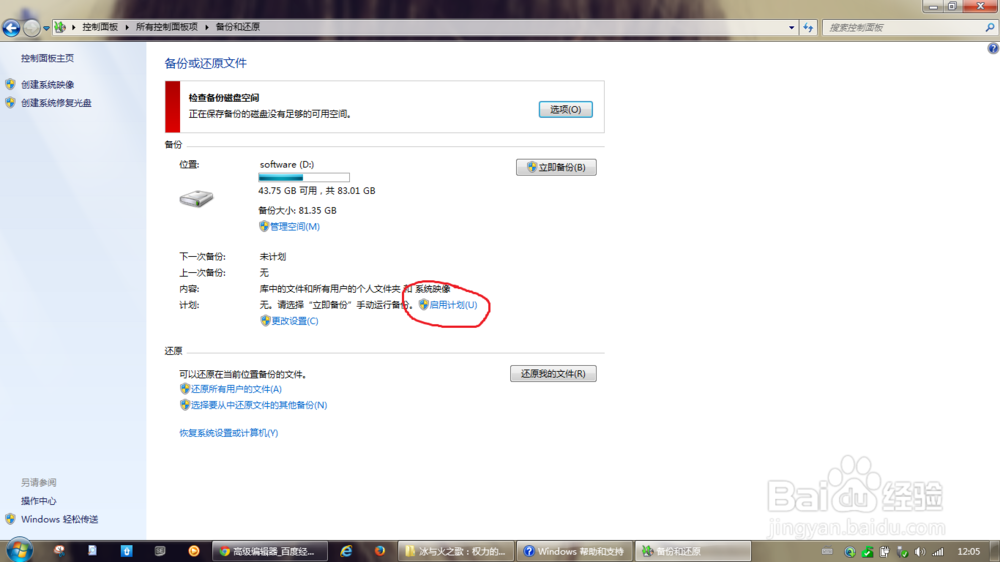Switch to the Chrome 高级编辑器_百度经 taskbar window
This screenshot has height=562, width=1000.
tap(269, 551)
